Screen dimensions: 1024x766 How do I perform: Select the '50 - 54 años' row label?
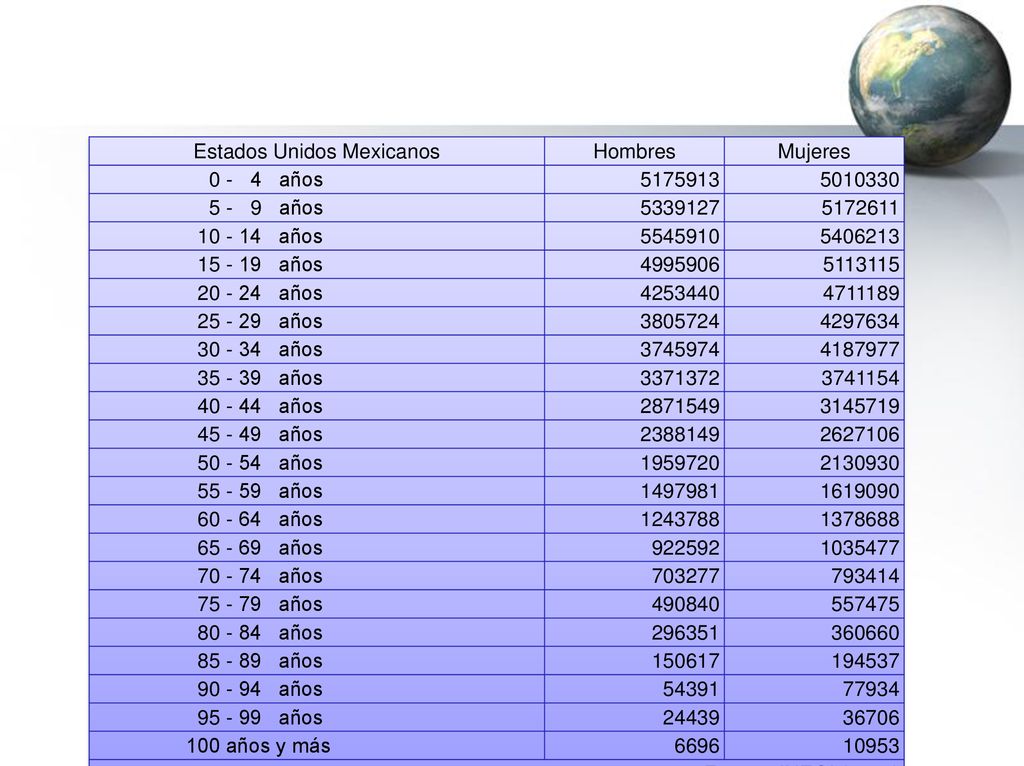click(x=260, y=463)
